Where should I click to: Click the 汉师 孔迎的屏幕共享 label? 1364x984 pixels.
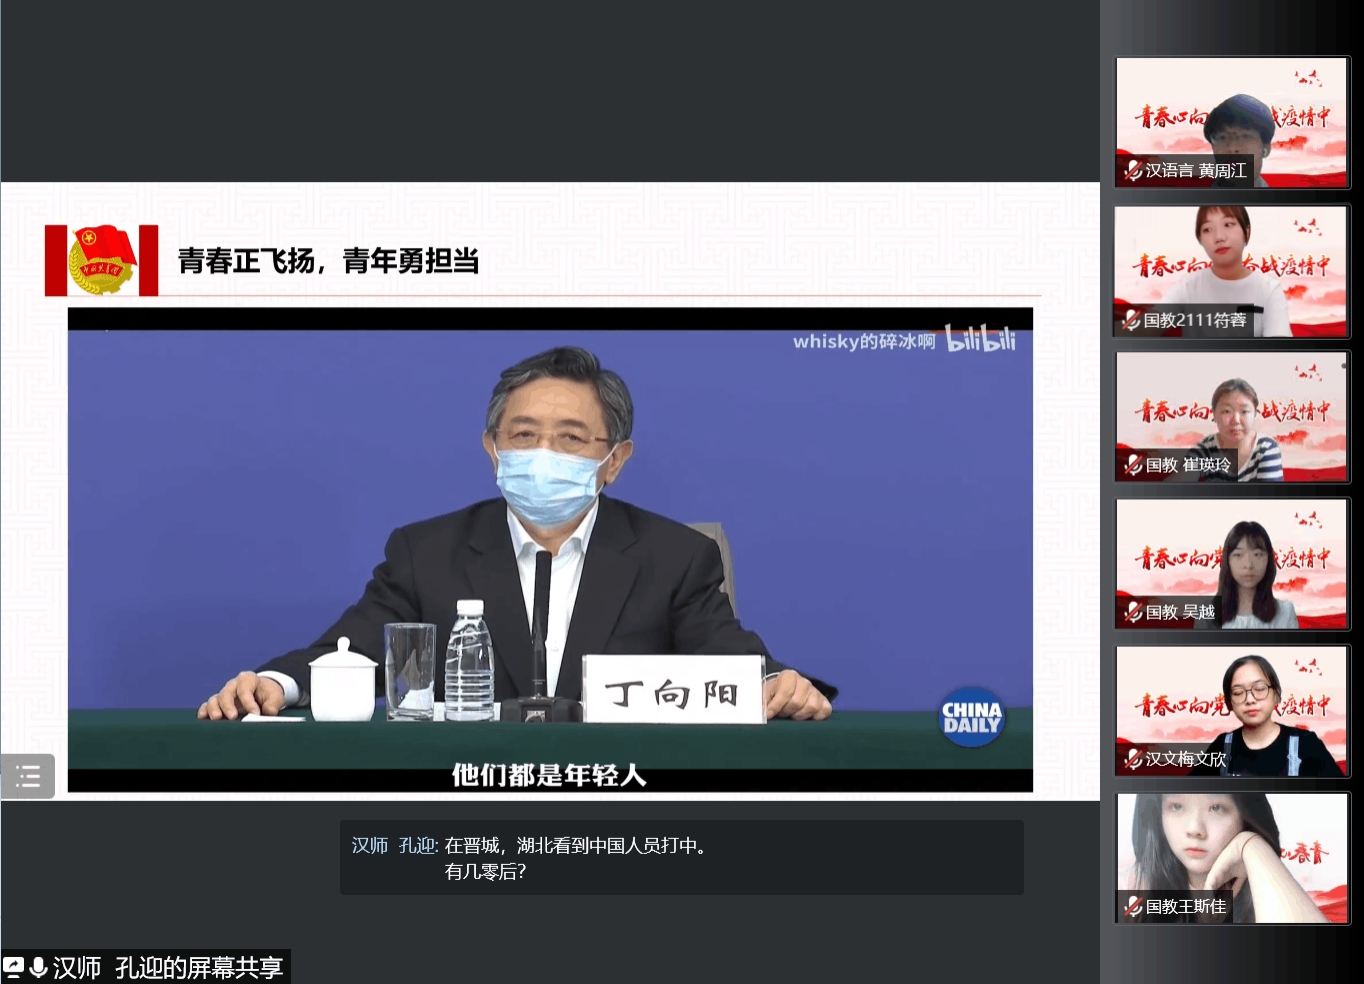click(167, 967)
